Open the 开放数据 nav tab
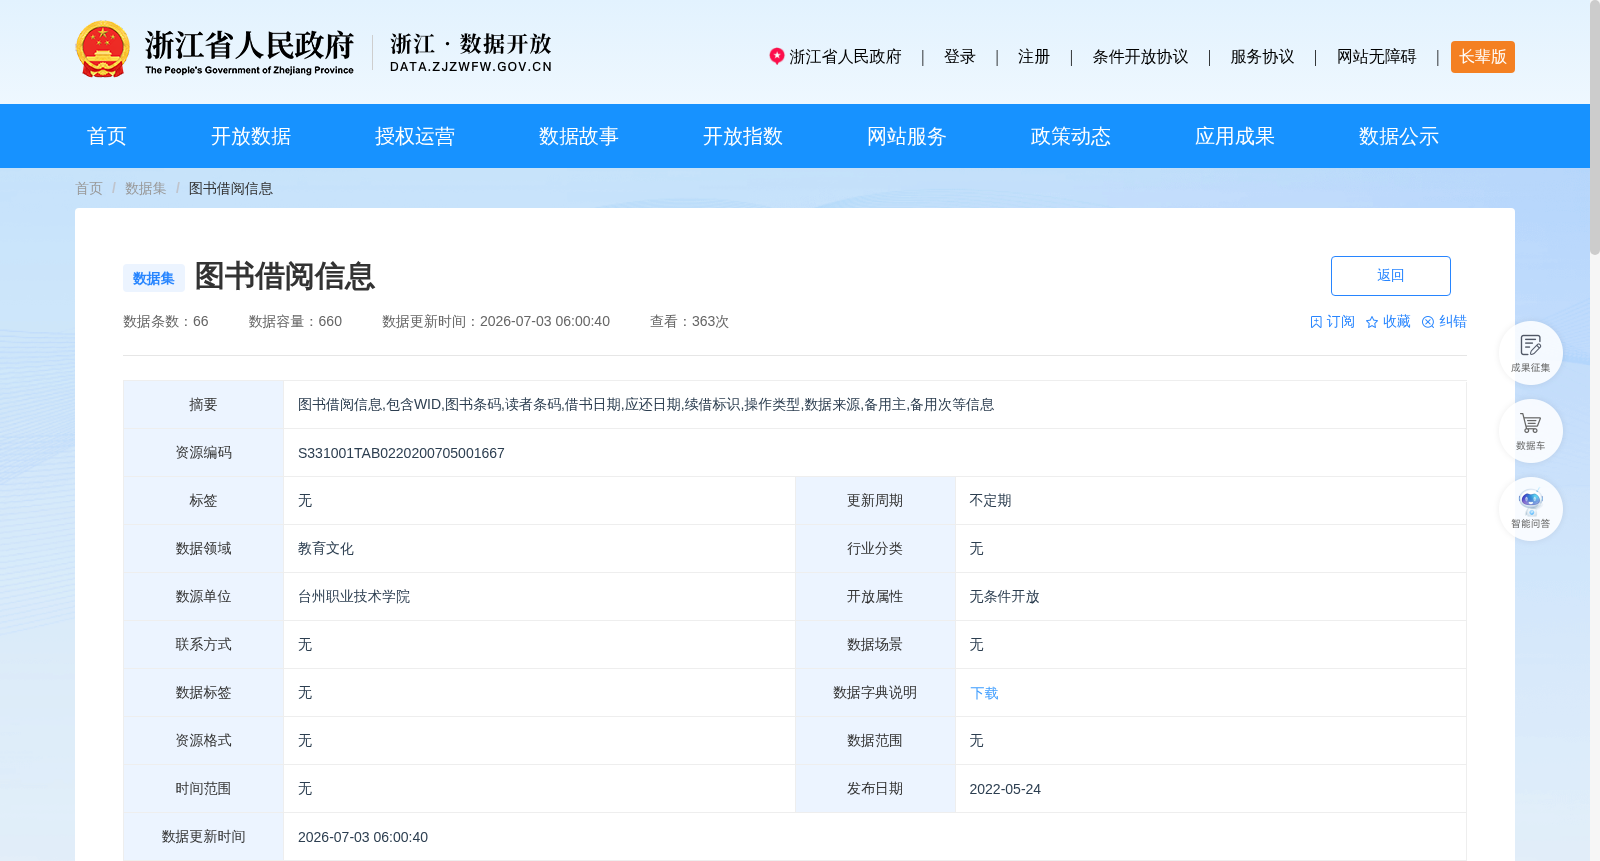 [251, 136]
